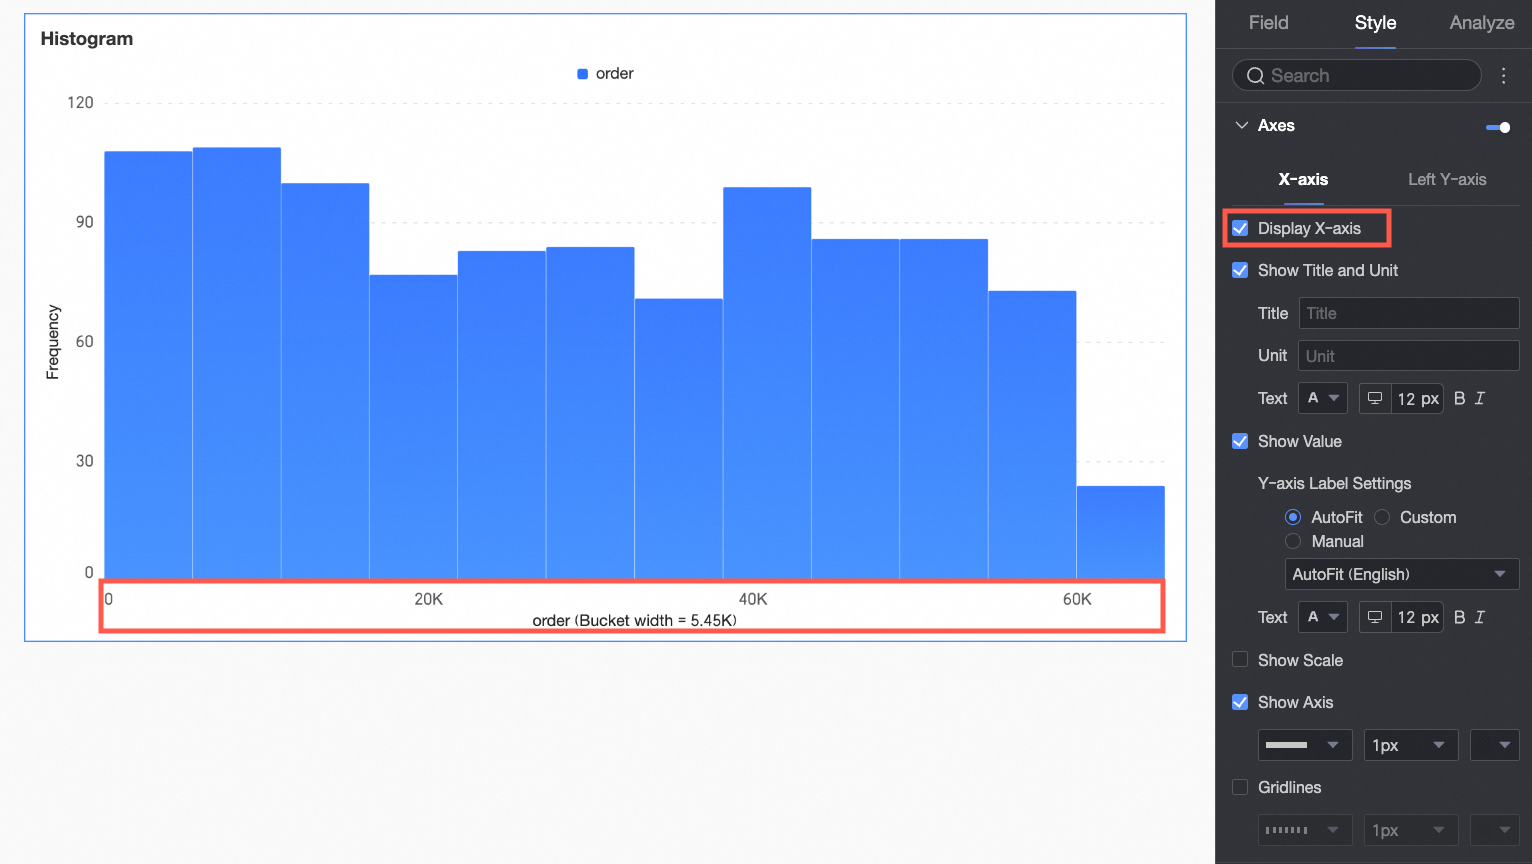Select the Left Y-axis sub-tab
Image resolution: width=1532 pixels, height=864 pixels.
[1447, 180]
